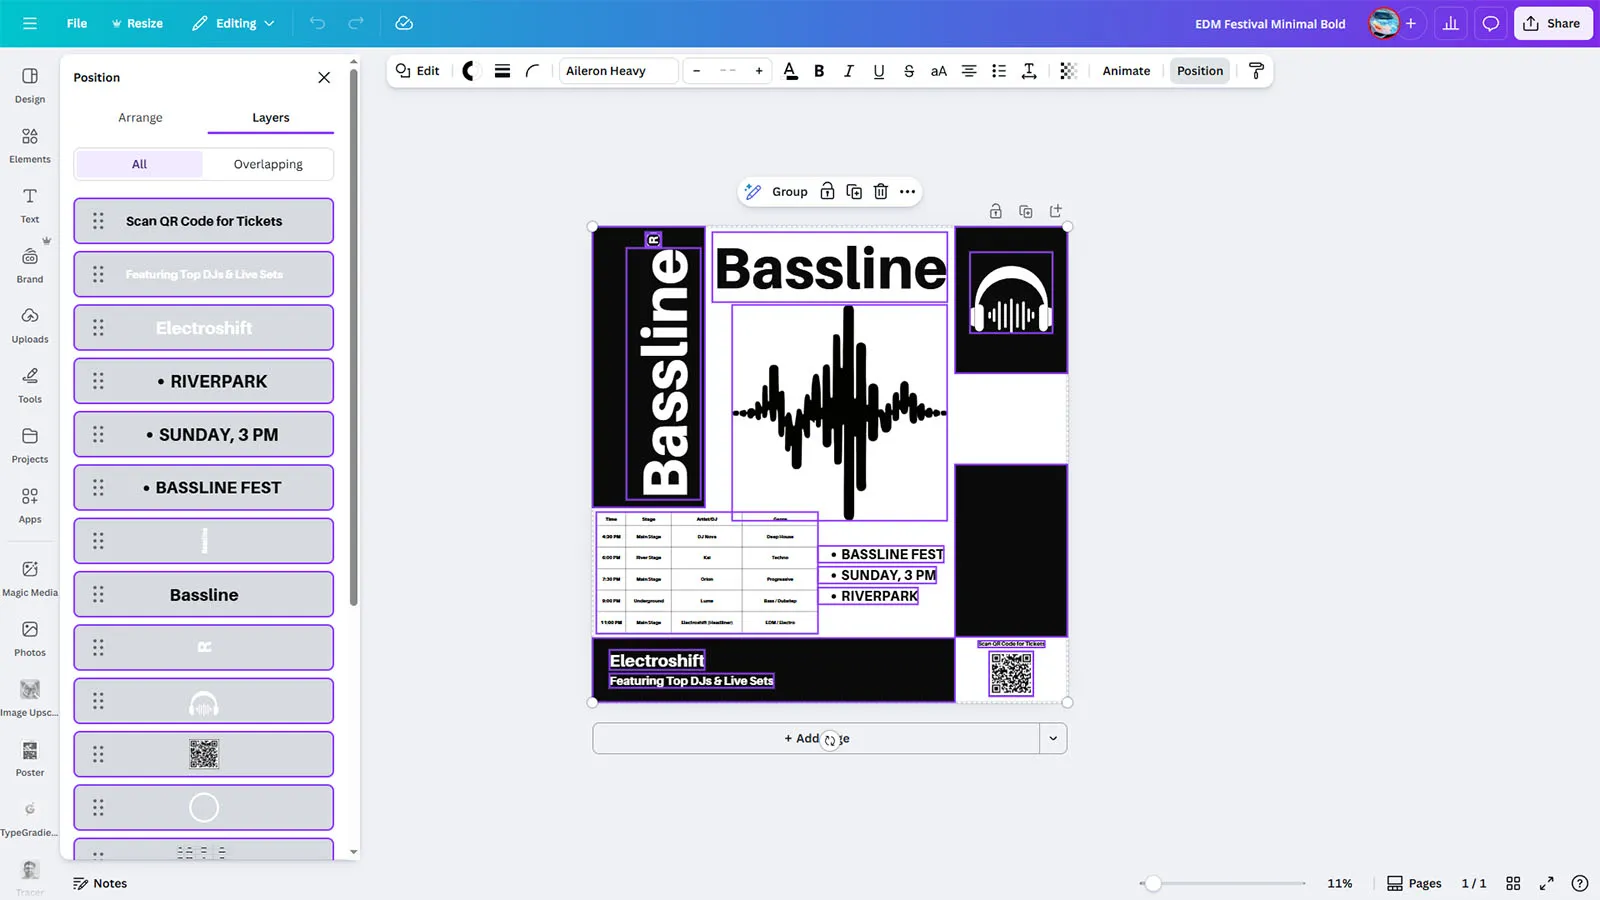1600x900 pixels.
Task: Lock the selection using floating padlock icon
Action: click(827, 192)
